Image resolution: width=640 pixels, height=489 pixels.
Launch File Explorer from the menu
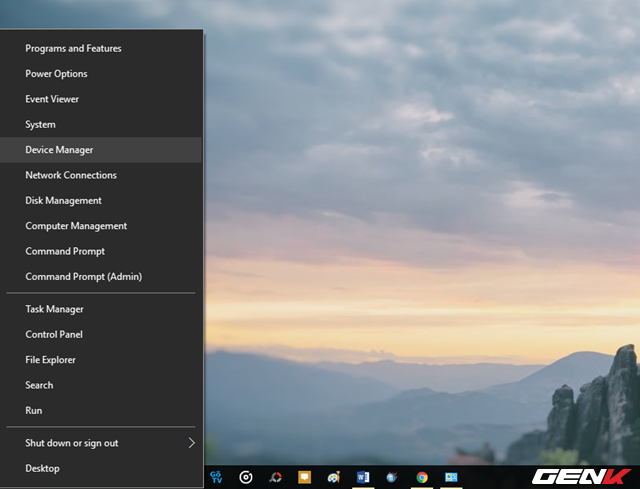[x=101, y=360]
